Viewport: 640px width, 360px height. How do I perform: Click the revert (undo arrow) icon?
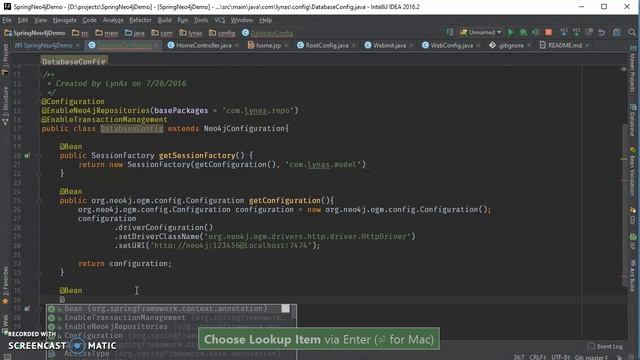(x=602, y=32)
